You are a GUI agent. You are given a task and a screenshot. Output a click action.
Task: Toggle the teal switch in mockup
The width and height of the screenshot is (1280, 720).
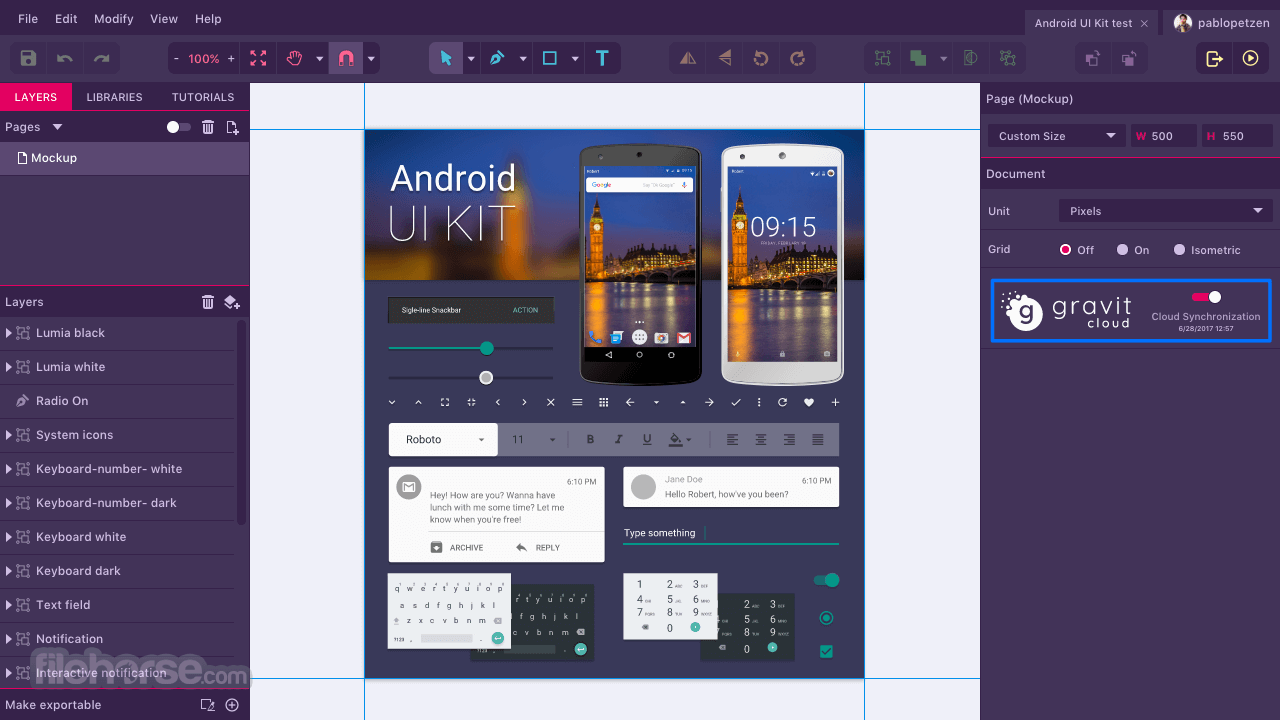[x=827, y=580]
